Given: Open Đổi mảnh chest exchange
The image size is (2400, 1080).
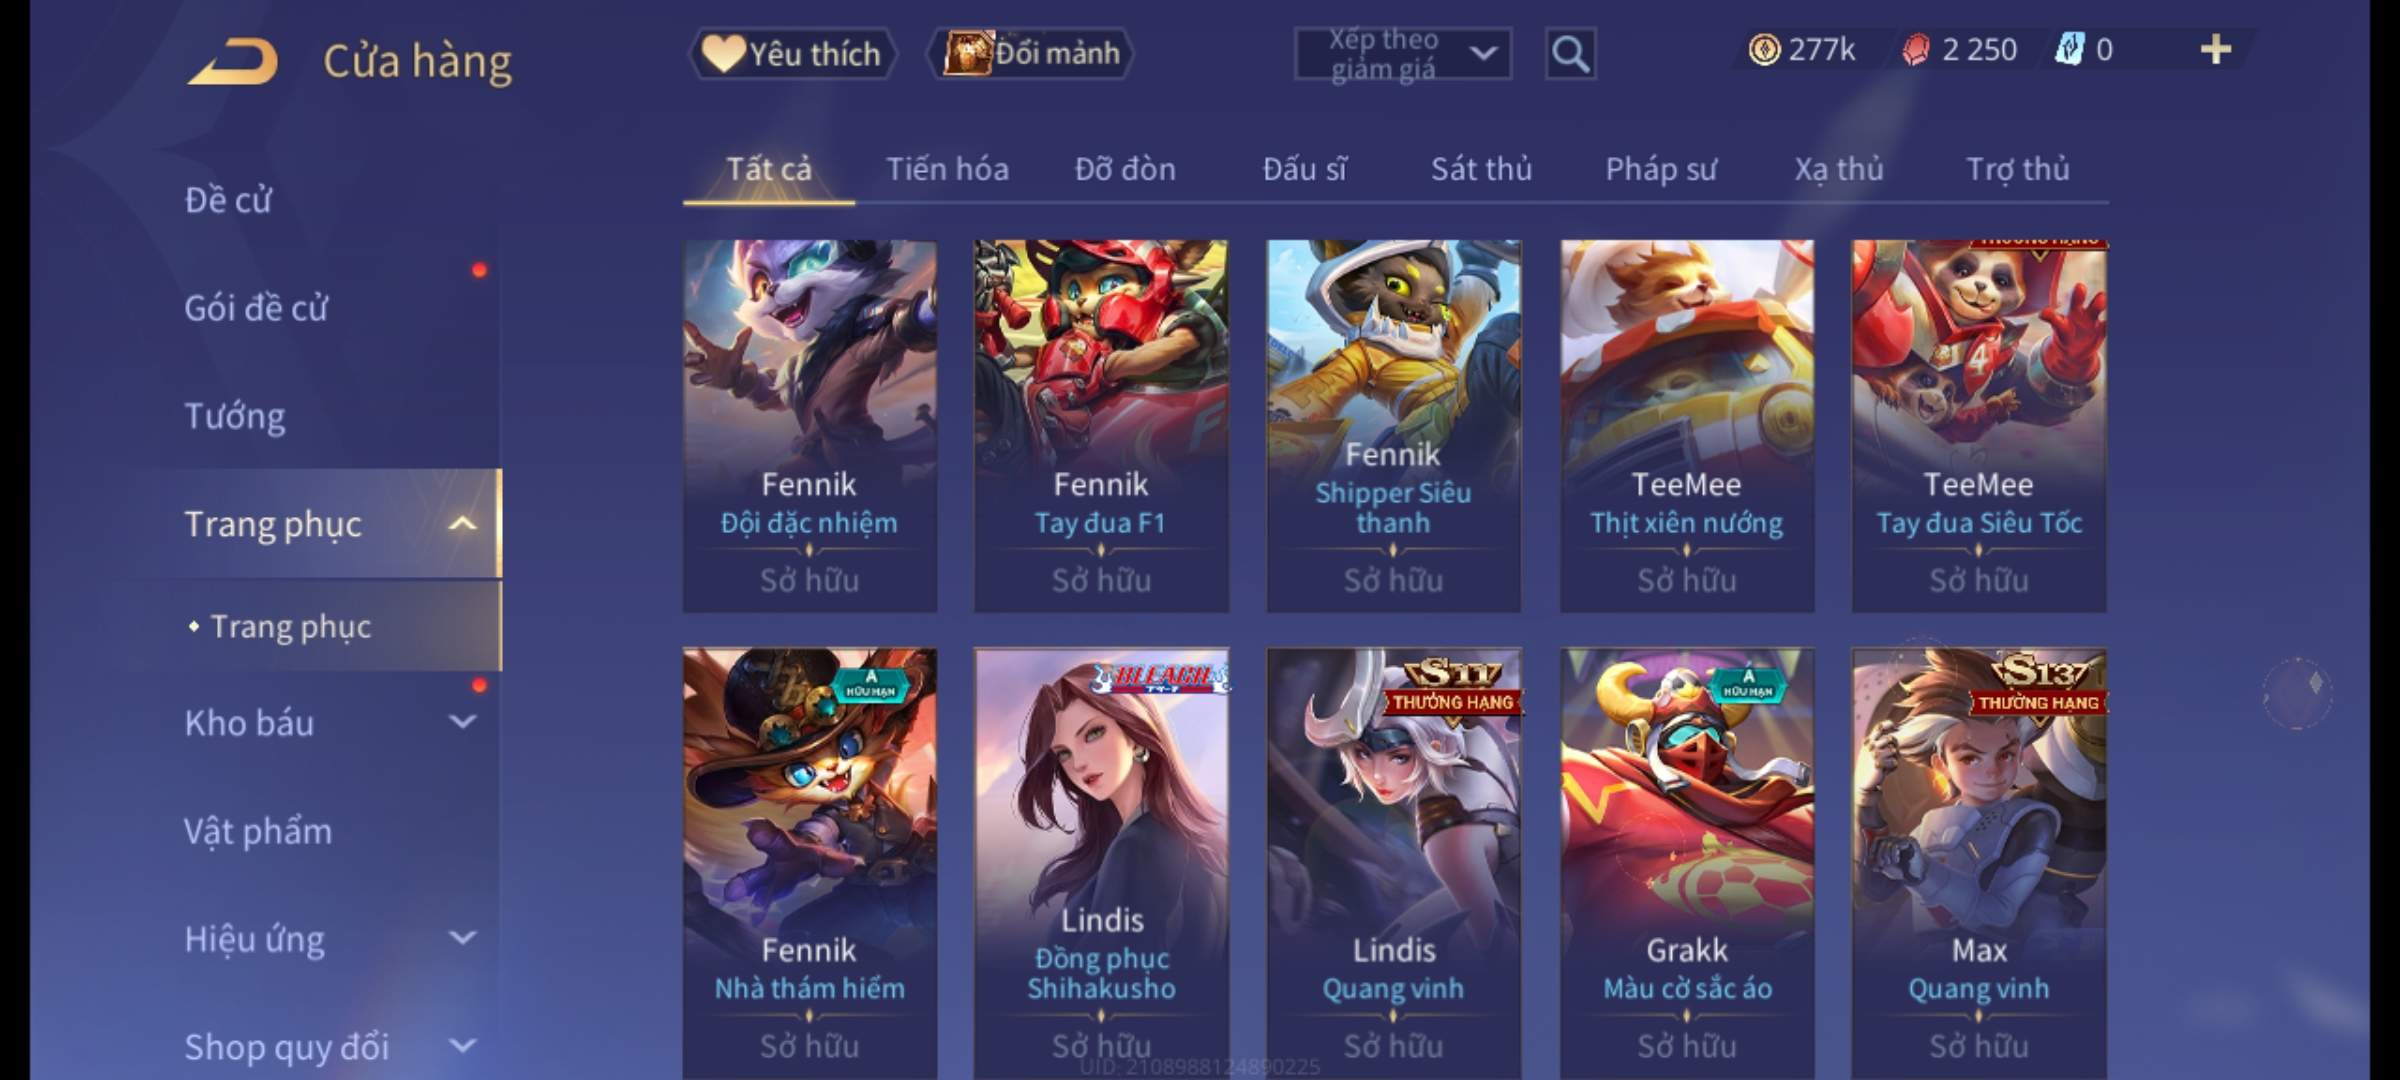Looking at the screenshot, I should click(1030, 53).
